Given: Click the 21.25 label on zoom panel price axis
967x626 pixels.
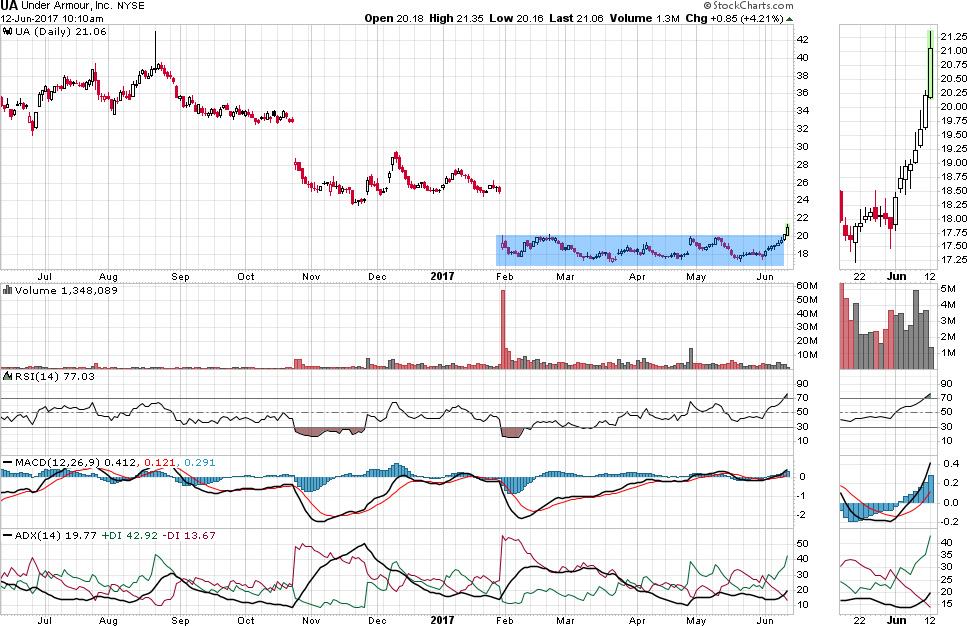Looking at the screenshot, I should click(953, 37).
